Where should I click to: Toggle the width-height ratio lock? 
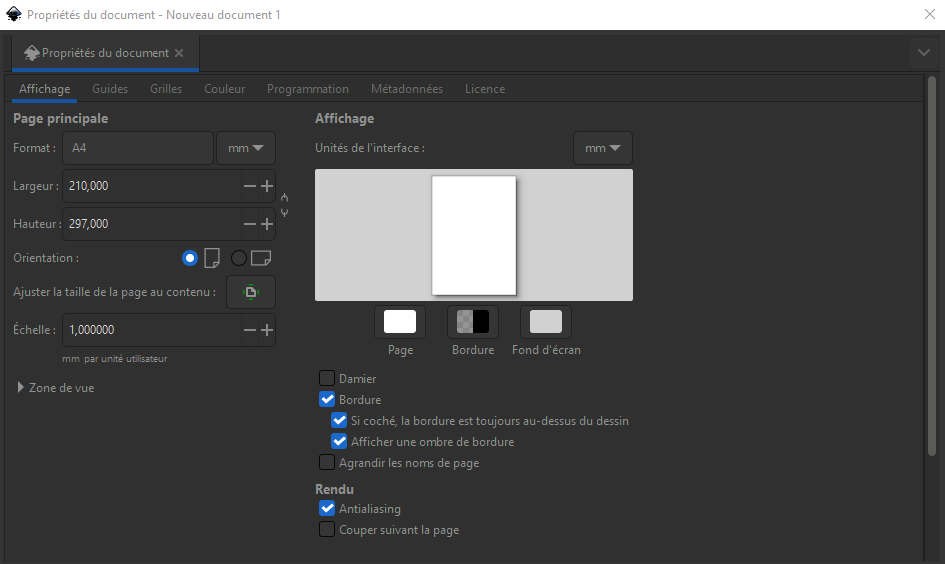click(284, 205)
